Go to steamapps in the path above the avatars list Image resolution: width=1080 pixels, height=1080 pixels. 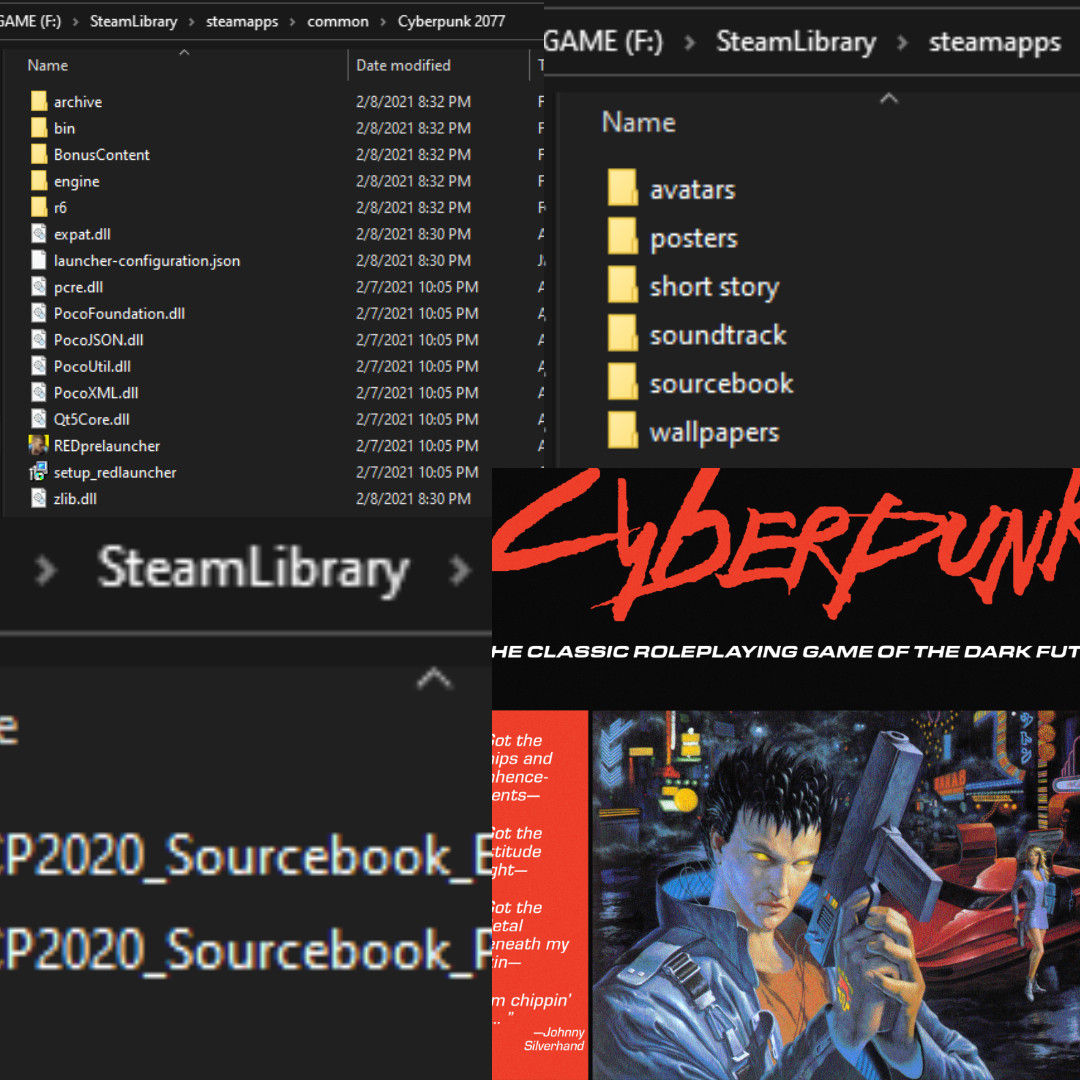pos(995,43)
